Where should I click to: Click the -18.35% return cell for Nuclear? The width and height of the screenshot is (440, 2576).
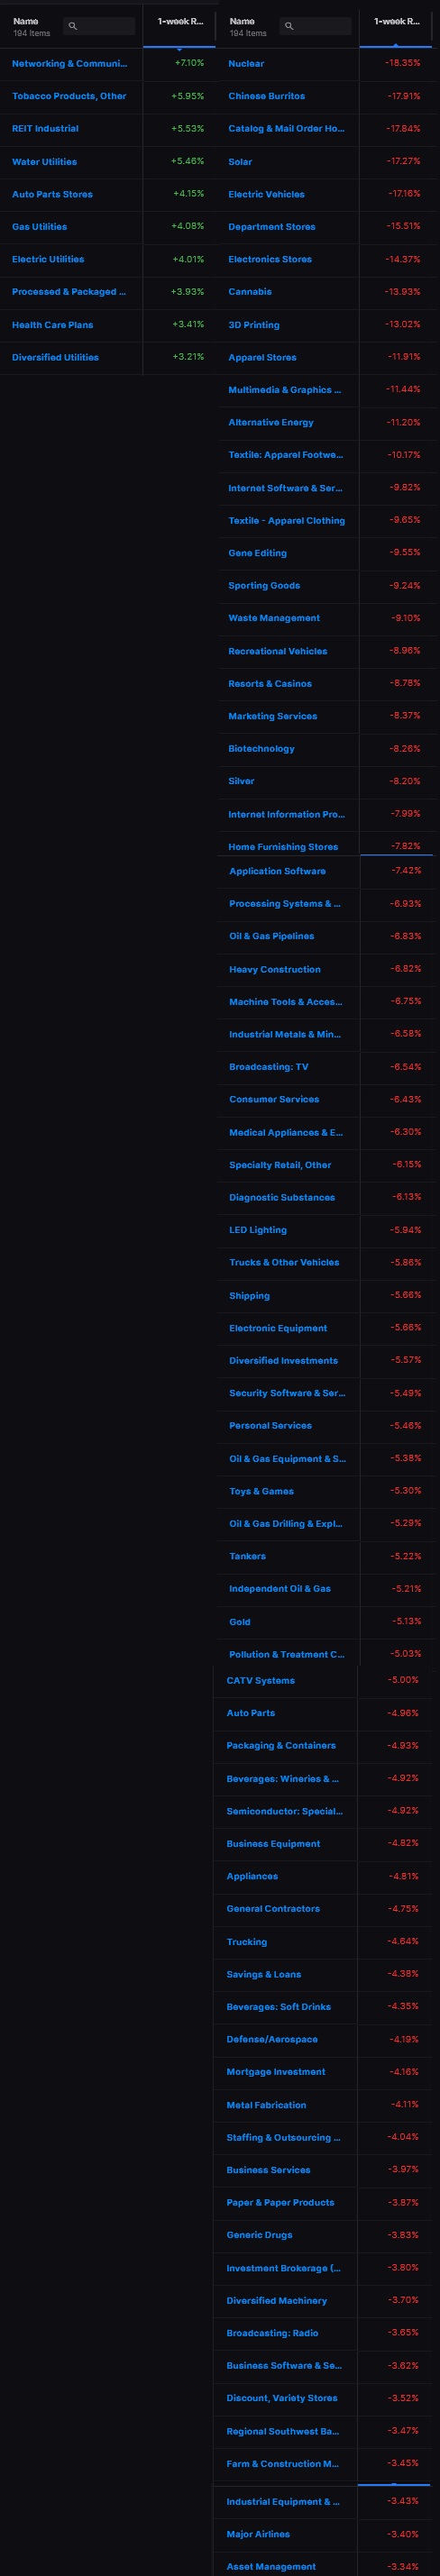click(403, 63)
